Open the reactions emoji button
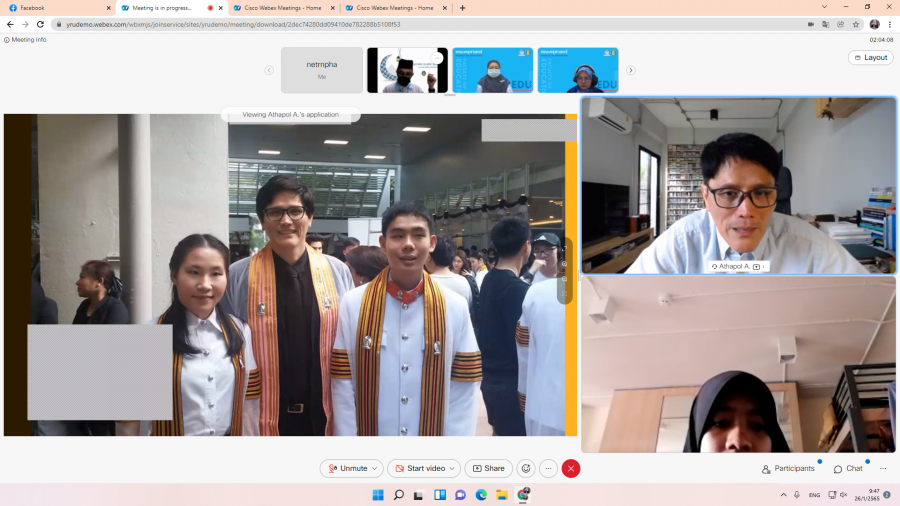The width and height of the screenshot is (900, 506). pos(526,468)
